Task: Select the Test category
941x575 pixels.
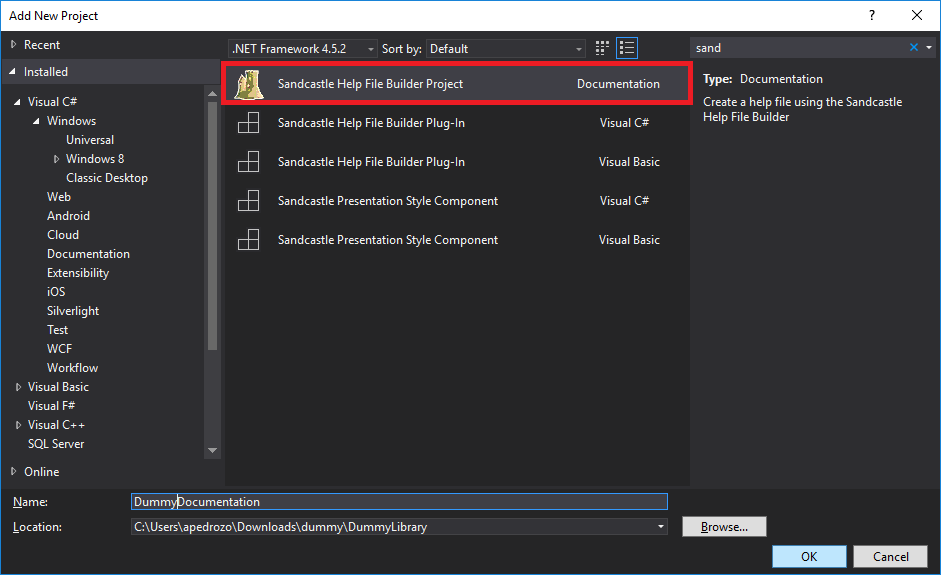Action: (x=58, y=330)
